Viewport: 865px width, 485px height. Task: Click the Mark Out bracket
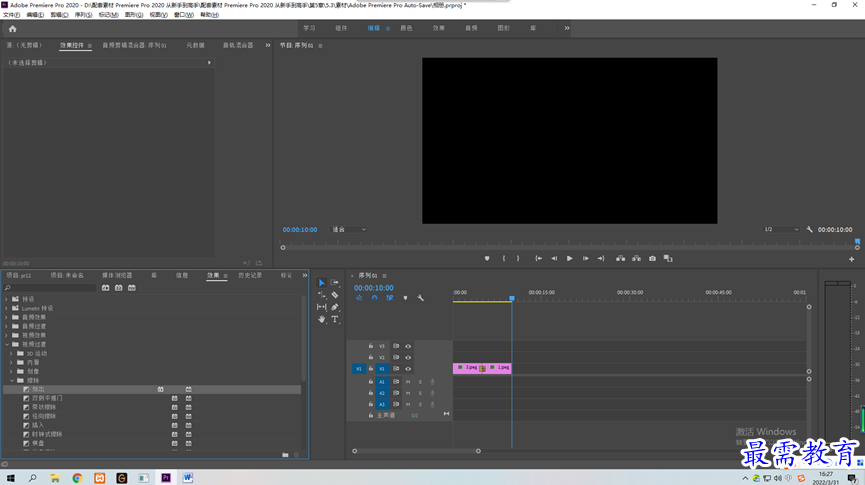518,258
